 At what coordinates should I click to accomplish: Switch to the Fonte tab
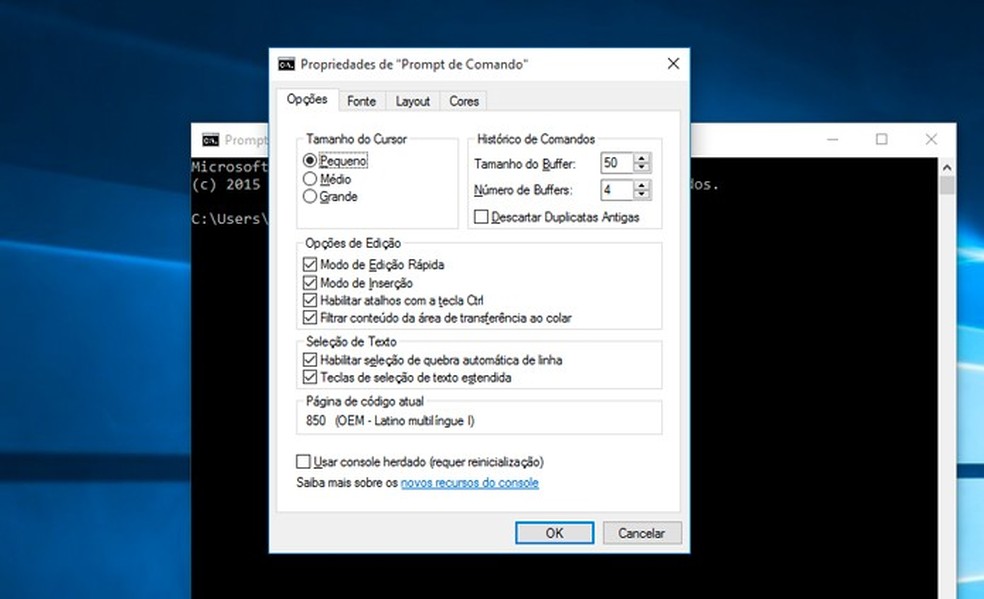click(362, 100)
